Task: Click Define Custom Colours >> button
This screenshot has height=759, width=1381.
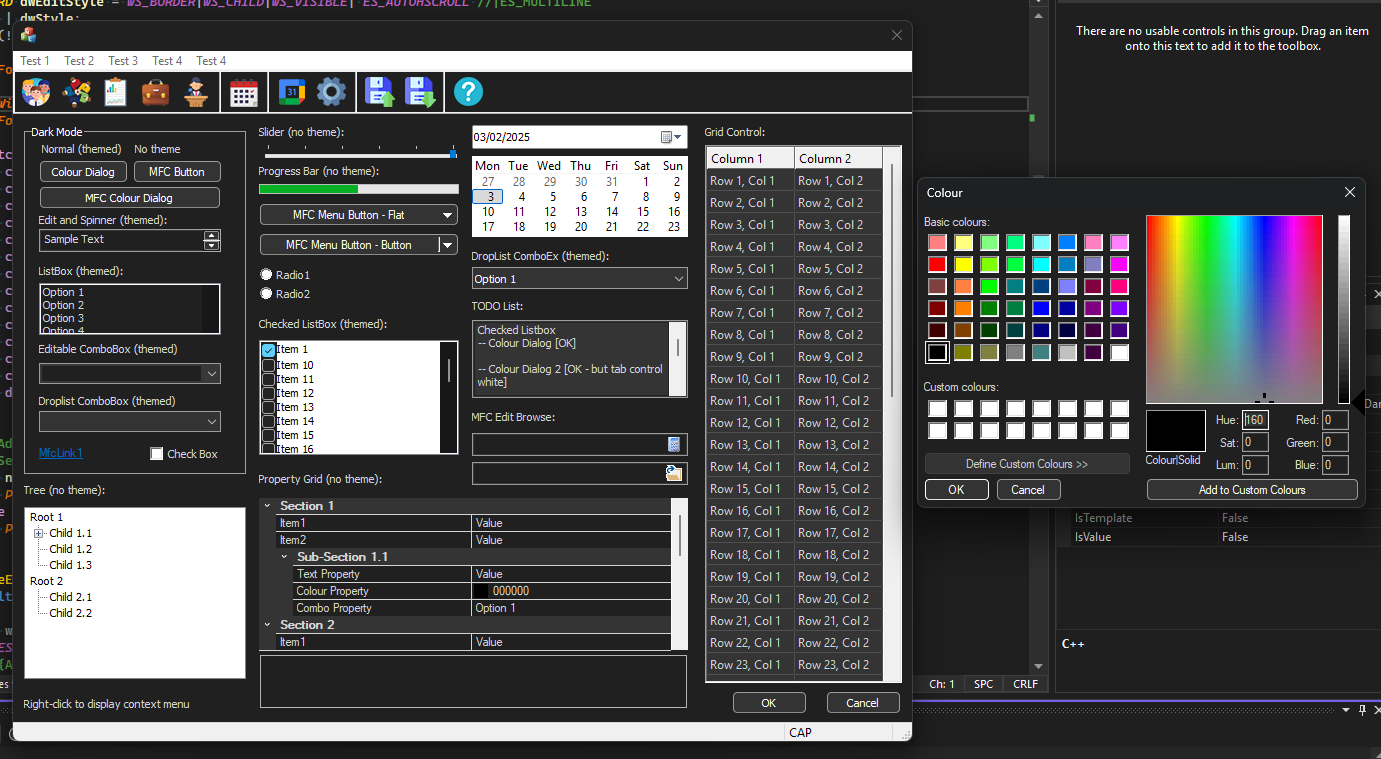Action: [x=1027, y=464]
